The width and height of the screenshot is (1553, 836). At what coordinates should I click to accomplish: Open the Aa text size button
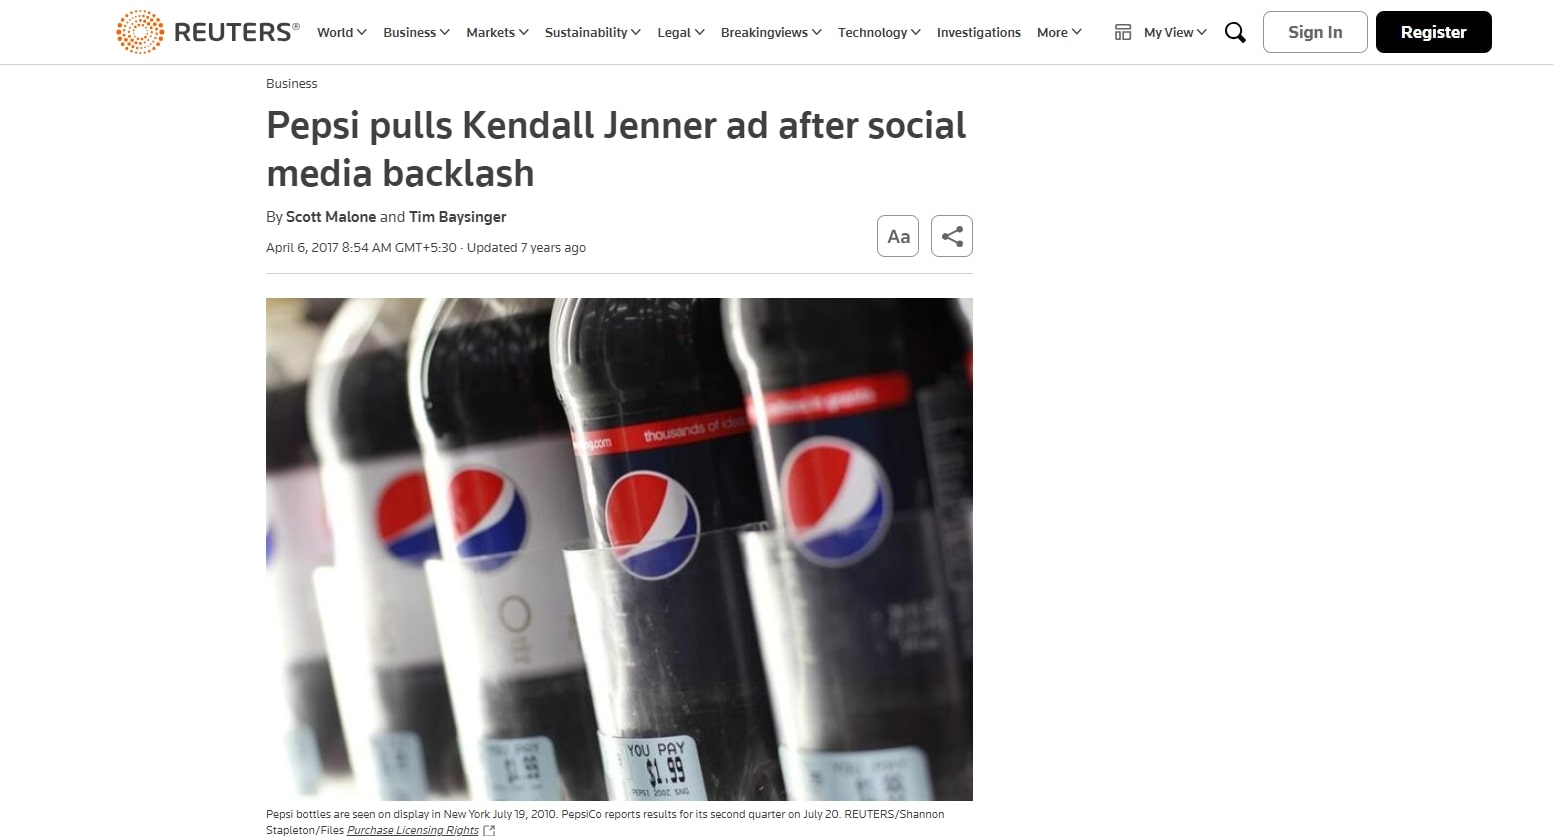(x=898, y=236)
